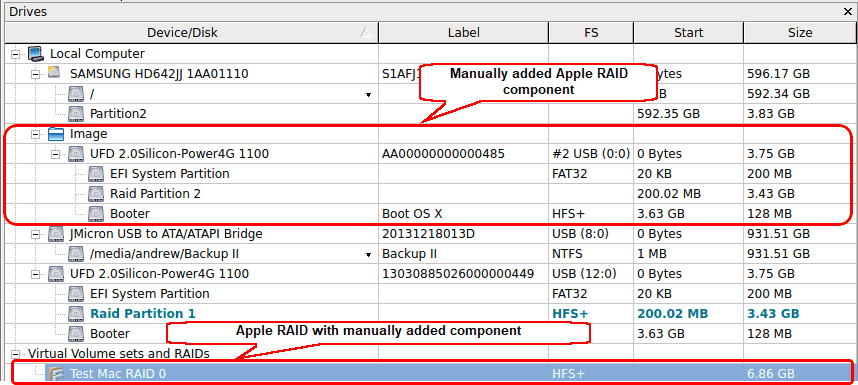Select Raid Partition 2 entry
This screenshot has width=858, height=385.
[x=155, y=194]
